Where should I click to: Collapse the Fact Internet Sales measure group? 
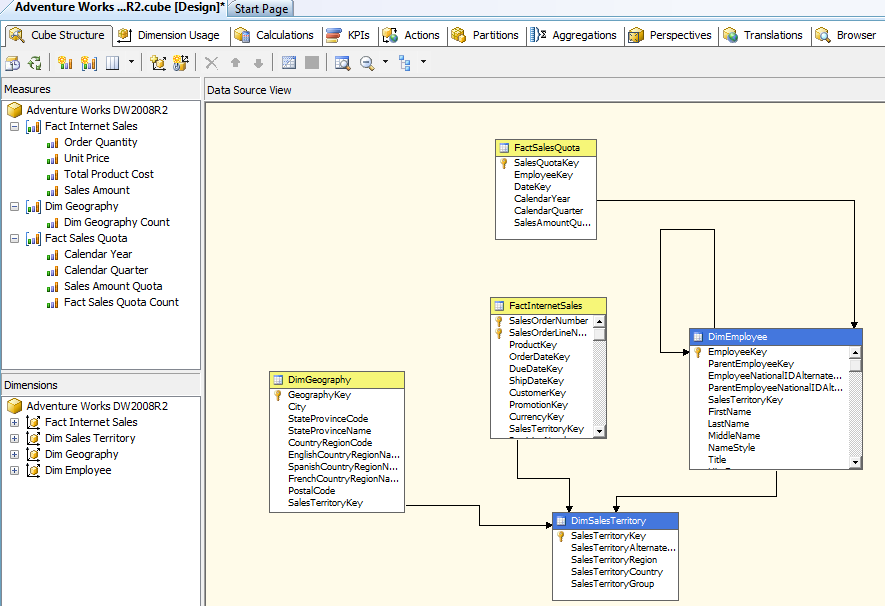(x=15, y=126)
